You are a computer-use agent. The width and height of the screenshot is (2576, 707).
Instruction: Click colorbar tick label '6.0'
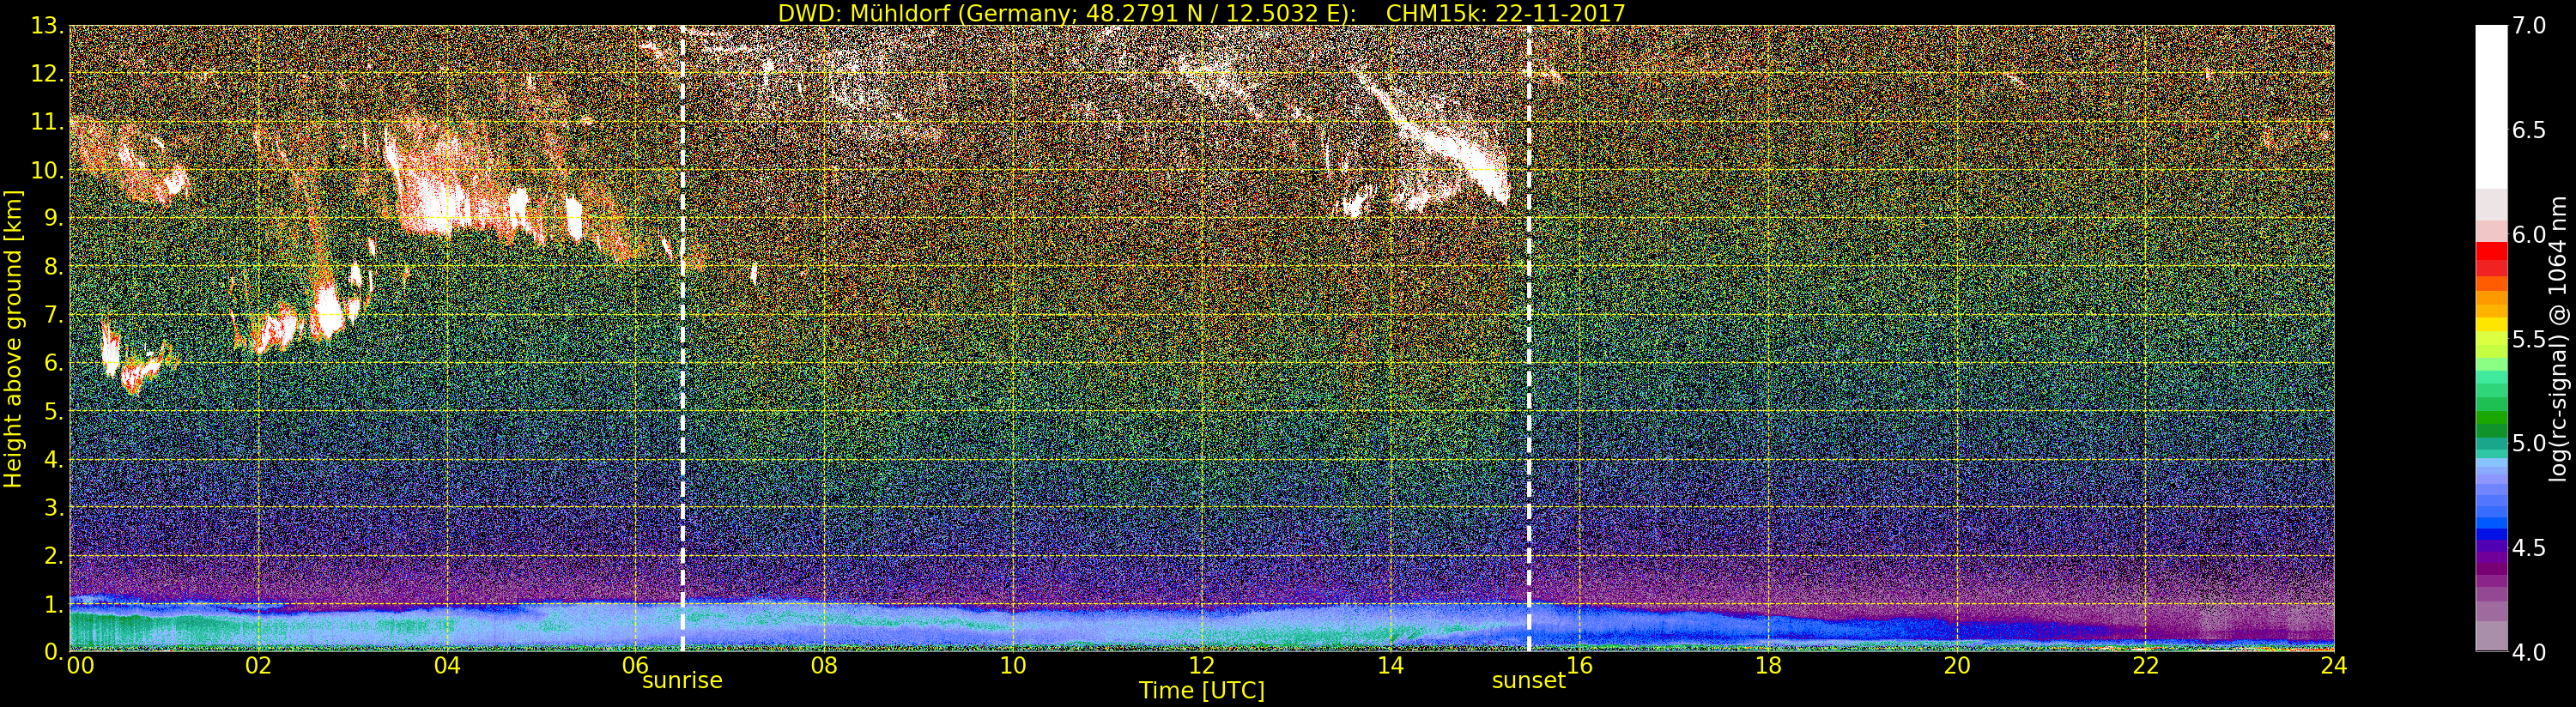2529,235
